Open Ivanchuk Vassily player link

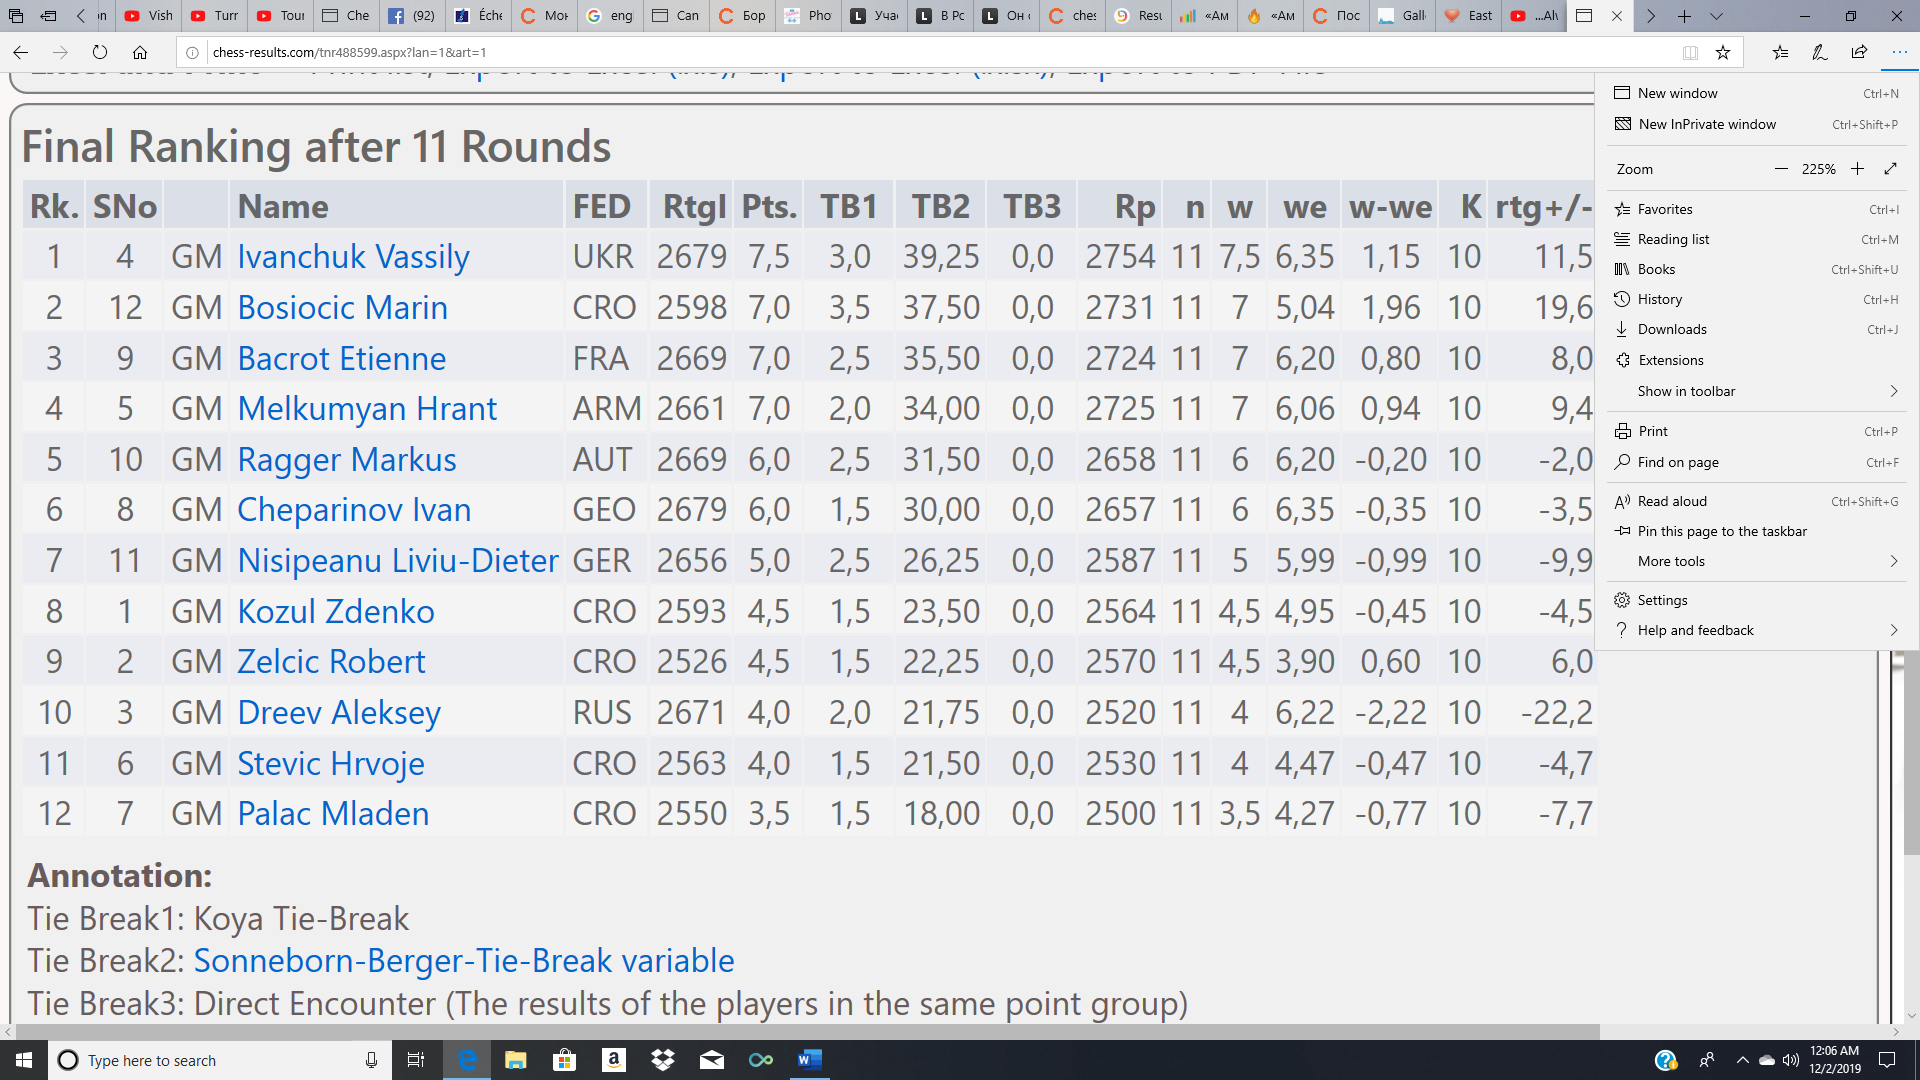(353, 257)
